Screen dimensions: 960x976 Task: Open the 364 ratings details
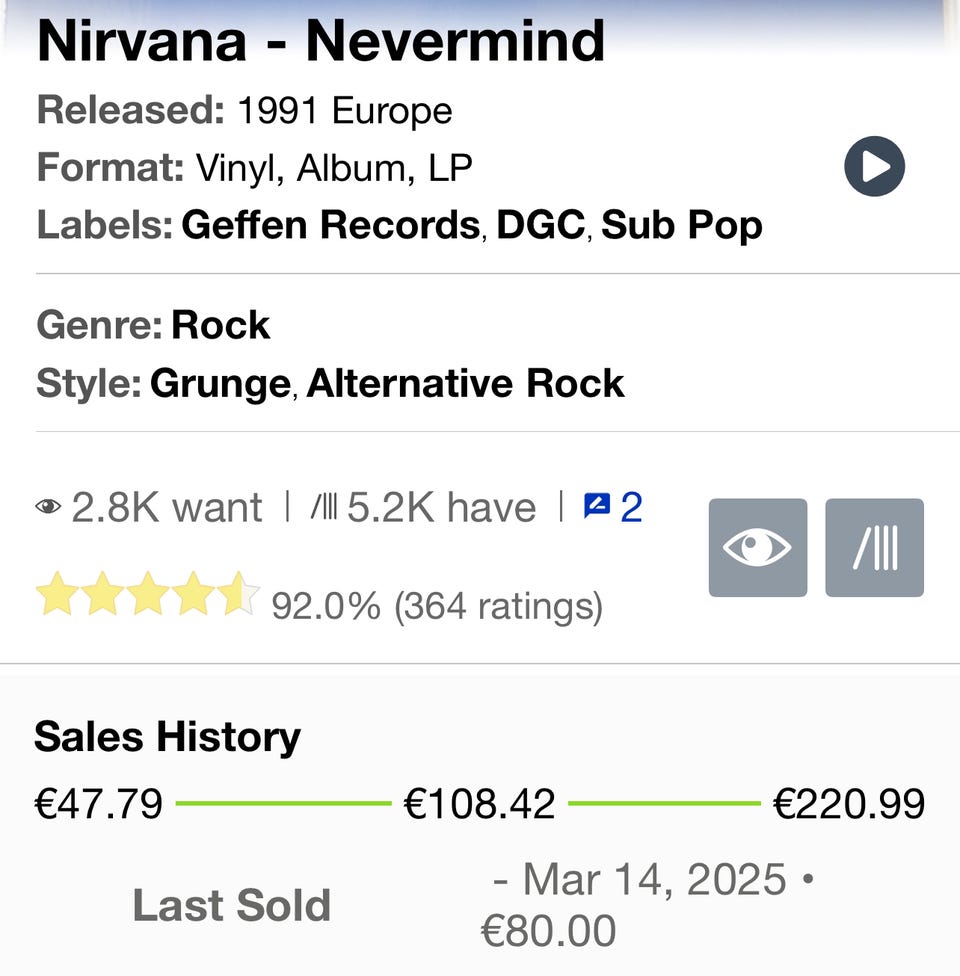click(x=498, y=606)
